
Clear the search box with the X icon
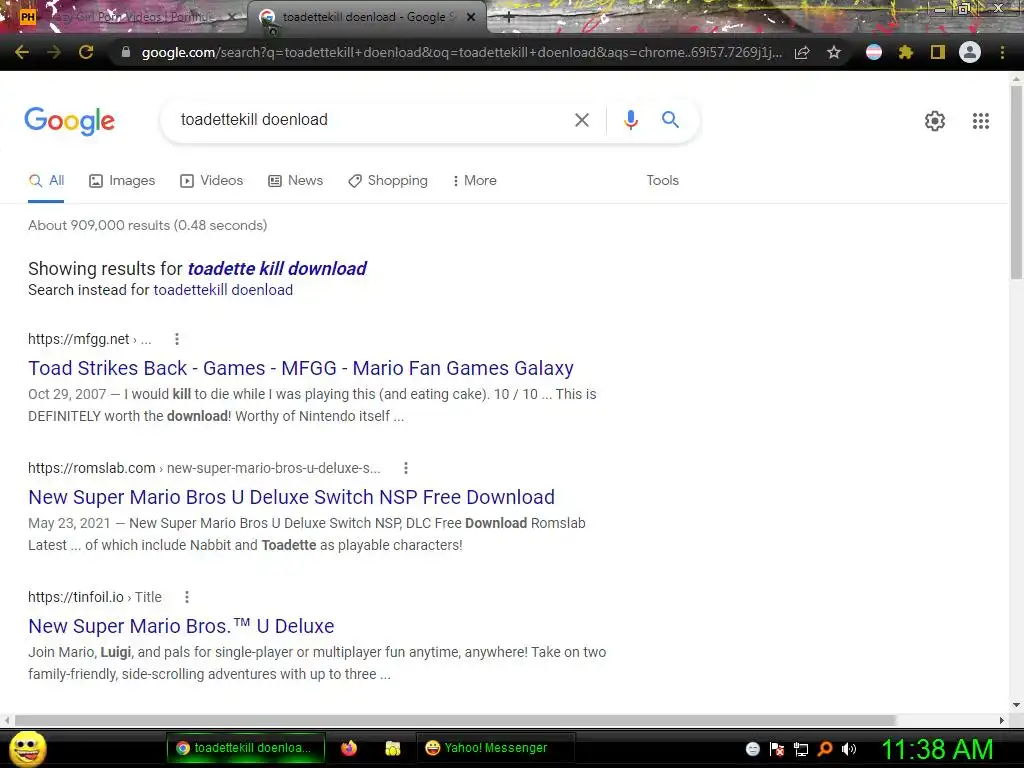[x=581, y=120]
